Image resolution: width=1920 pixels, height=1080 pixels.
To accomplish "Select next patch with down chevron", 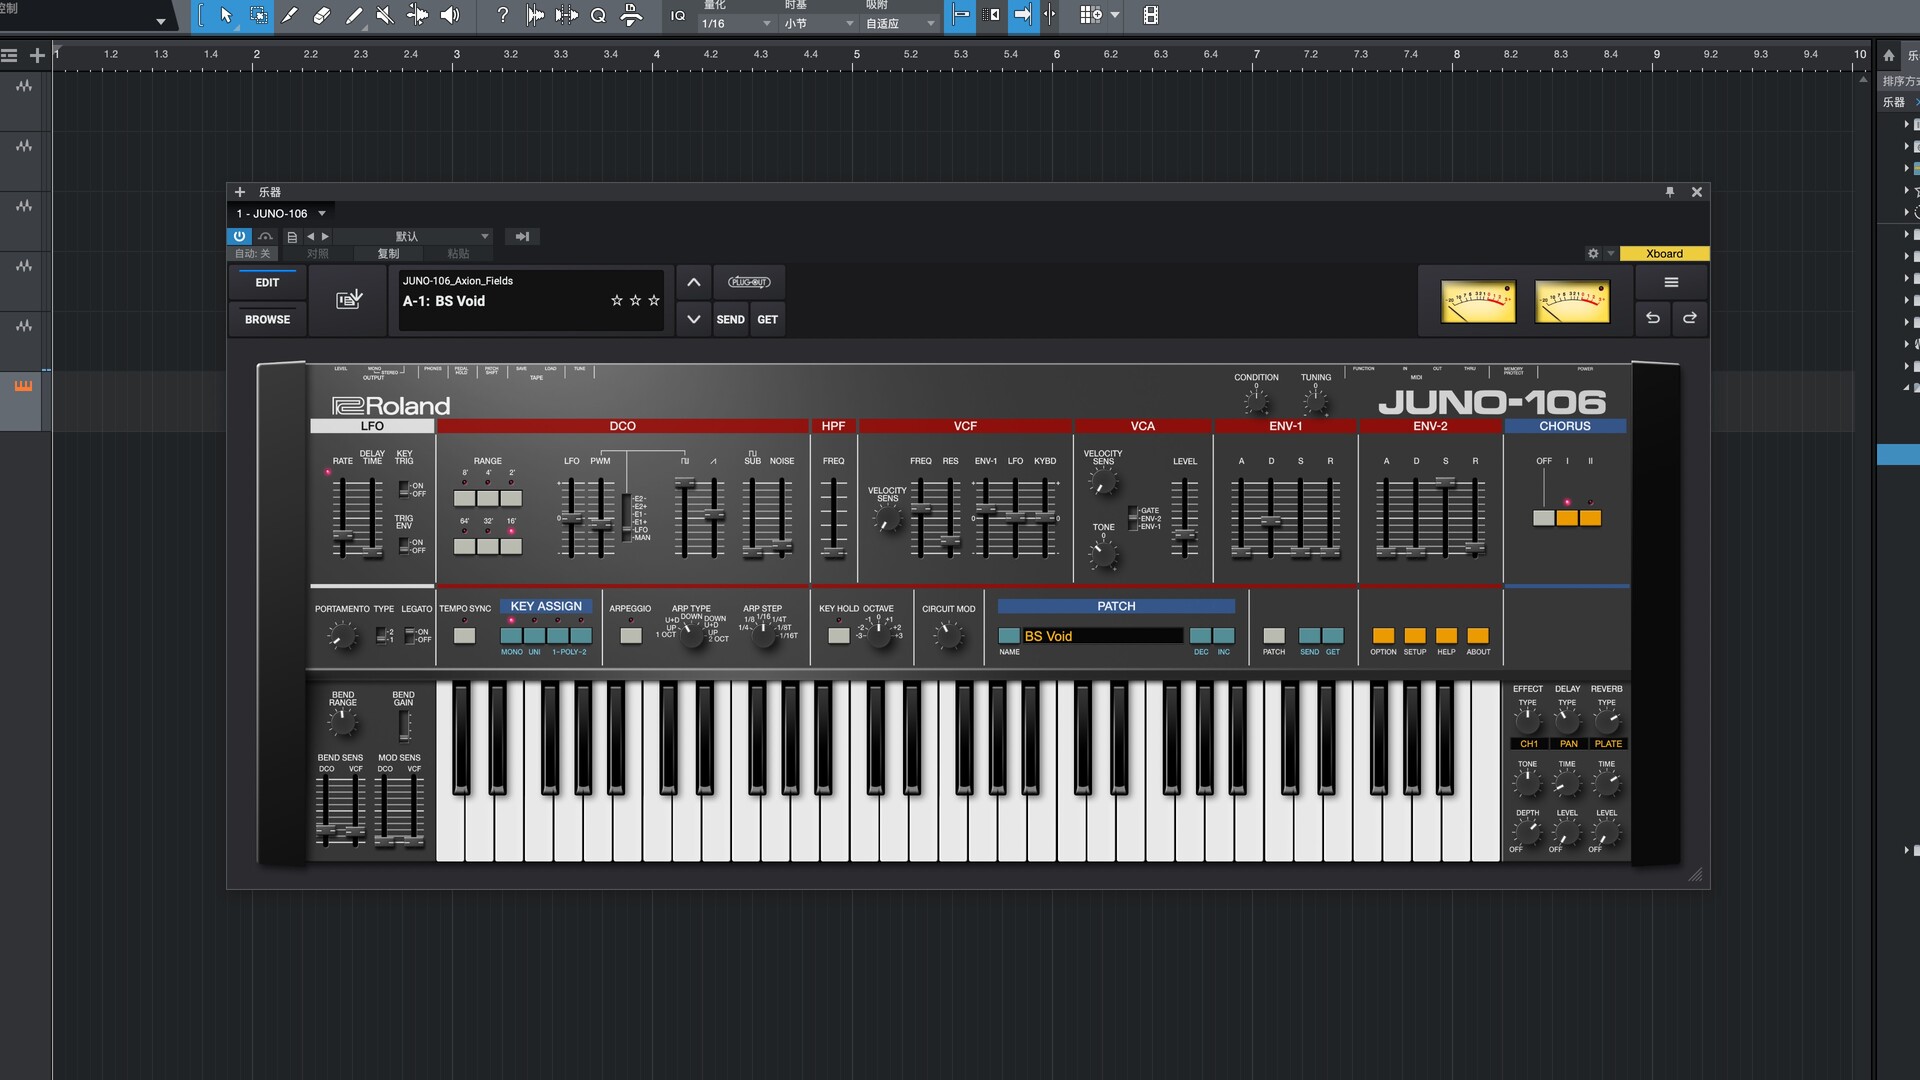I will (x=694, y=319).
